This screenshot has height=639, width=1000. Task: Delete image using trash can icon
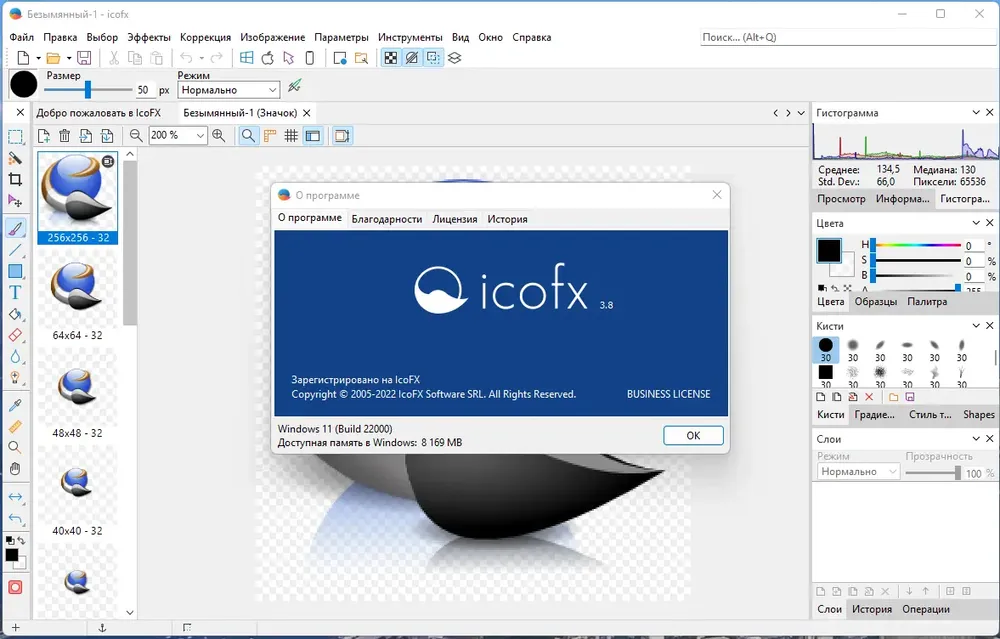[64, 135]
